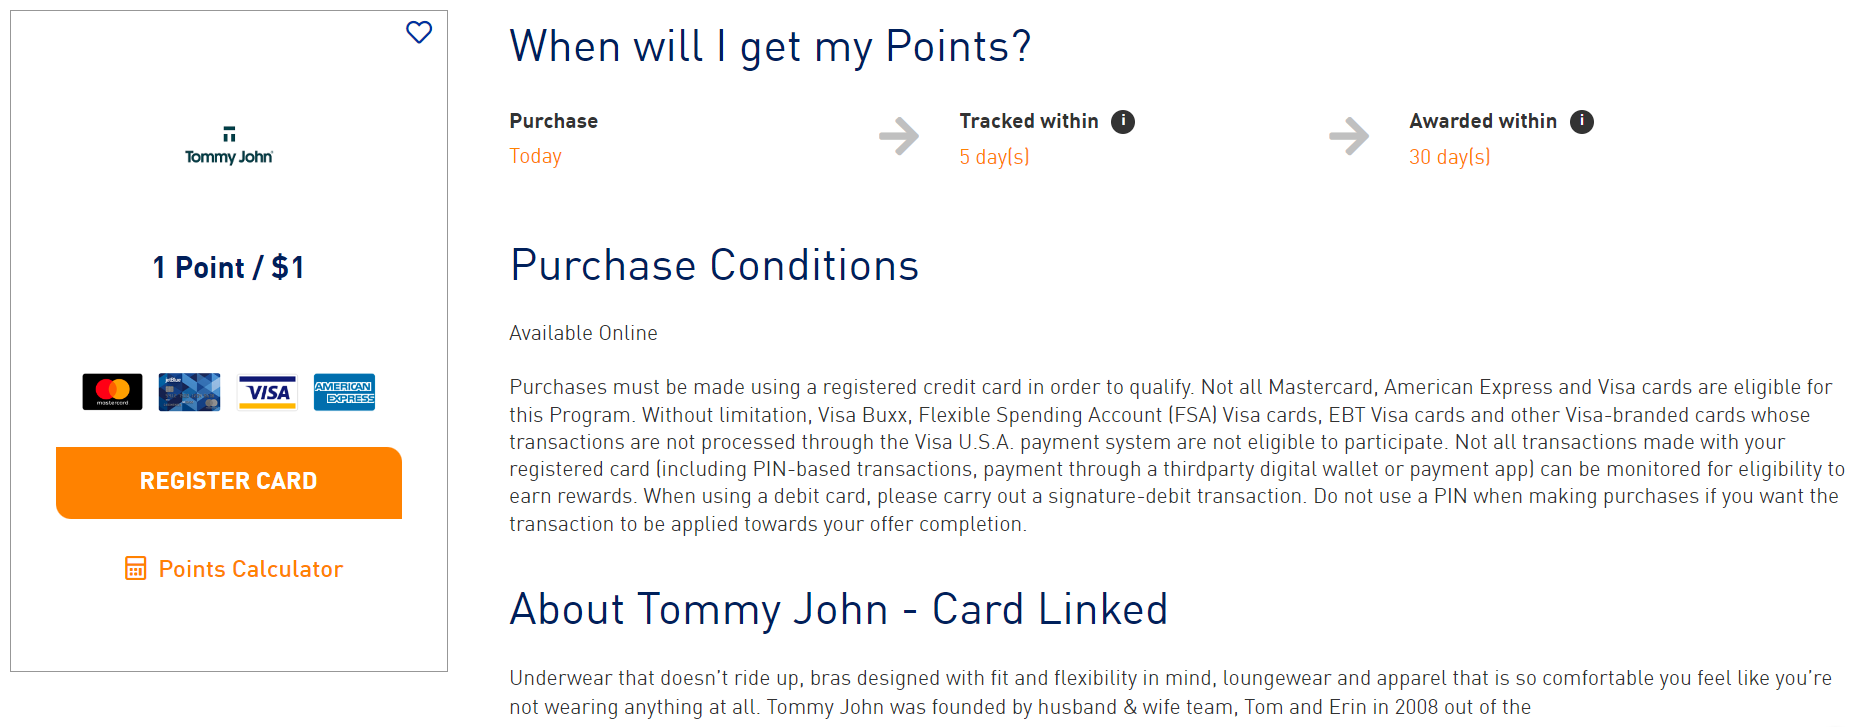Viewport: 1861px width, 727px height.
Task: Click the arrow between Purchase and Tracked within
Action: pyautogui.click(x=899, y=136)
